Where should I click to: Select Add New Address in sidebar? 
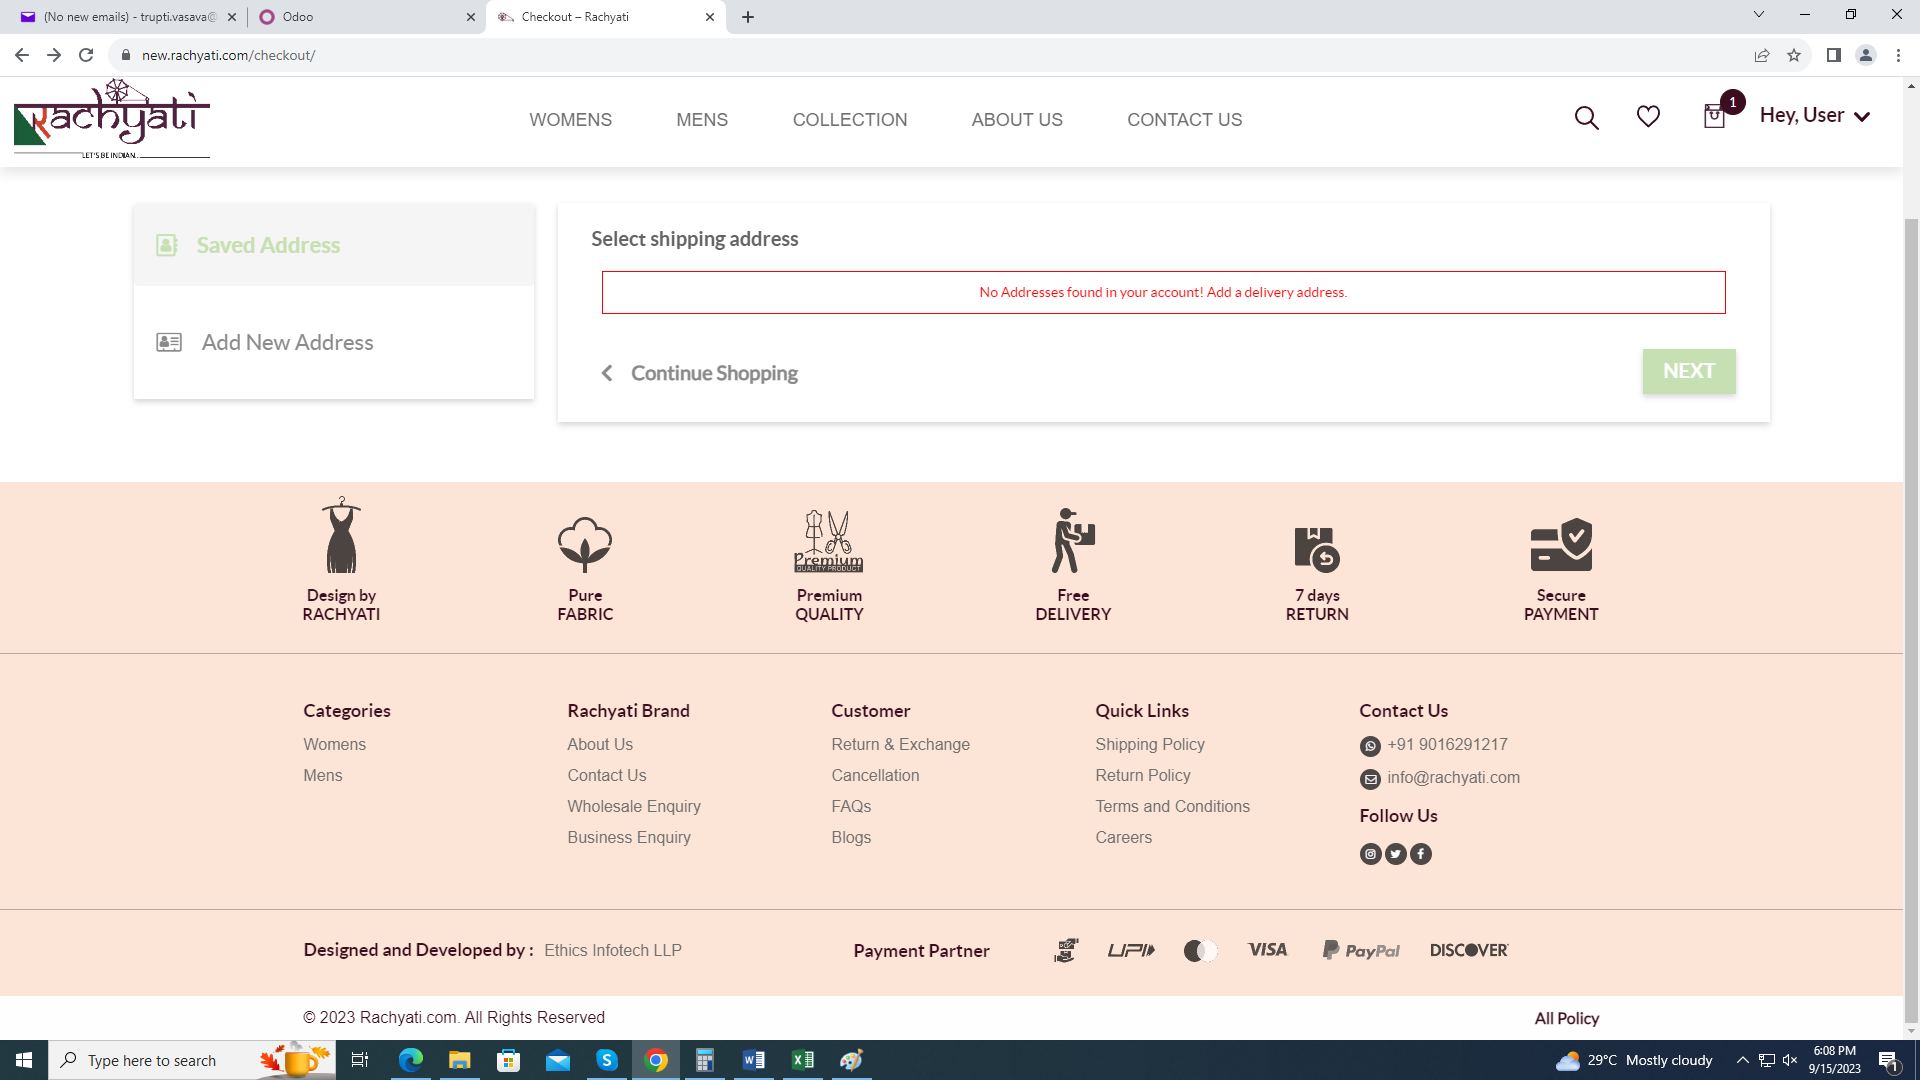(x=287, y=342)
